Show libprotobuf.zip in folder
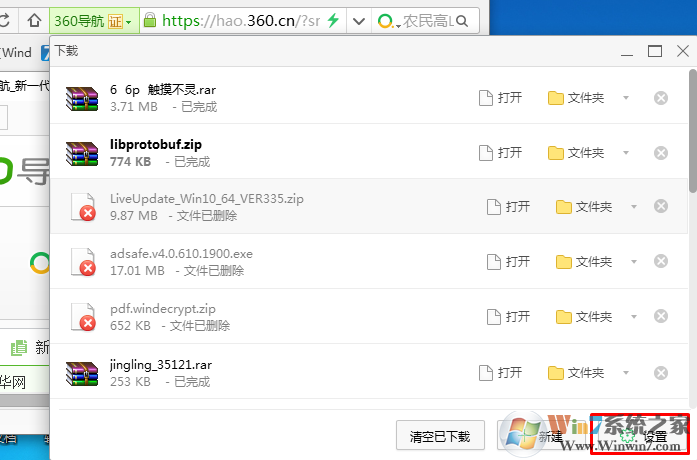Viewport: 697px width, 460px height. tap(576, 153)
